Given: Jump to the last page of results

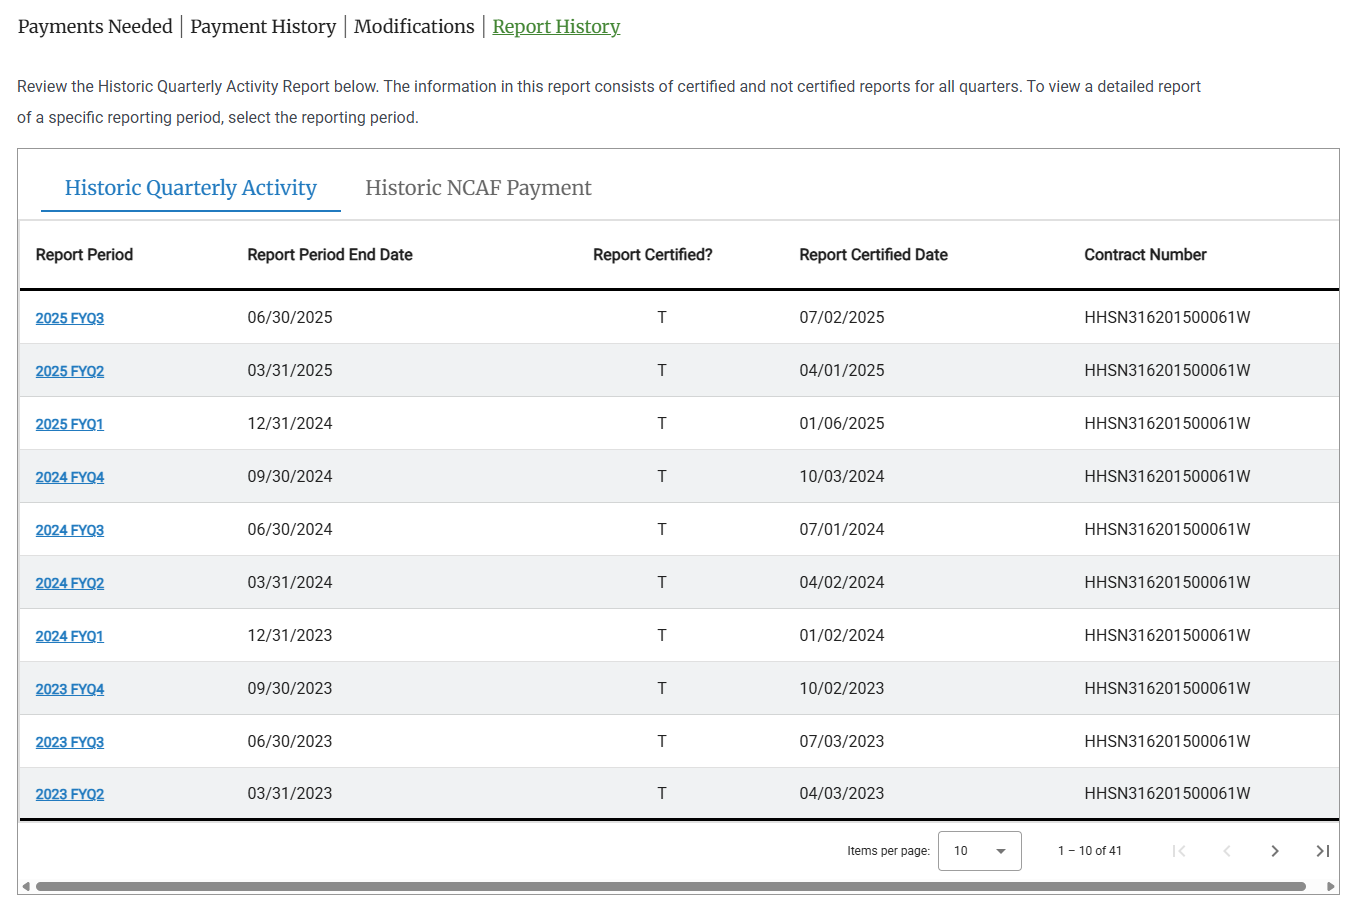Looking at the screenshot, I should click(1322, 851).
